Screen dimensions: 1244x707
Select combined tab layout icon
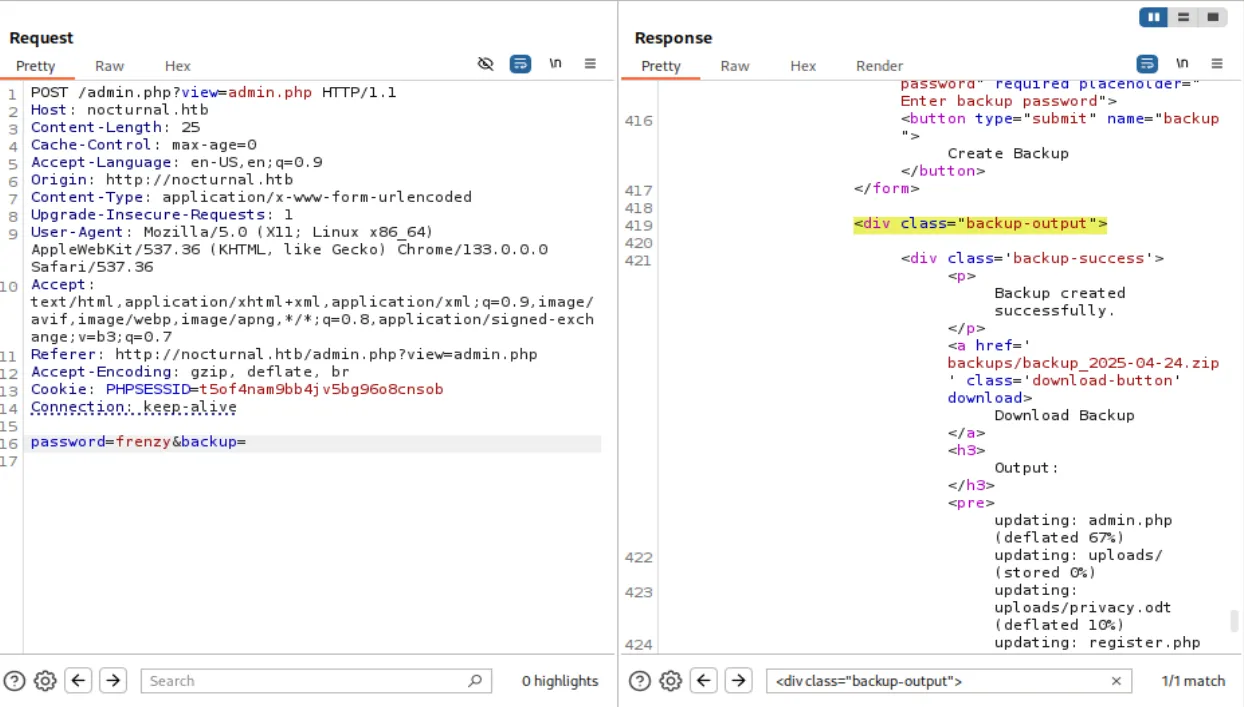tap(1212, 17)
